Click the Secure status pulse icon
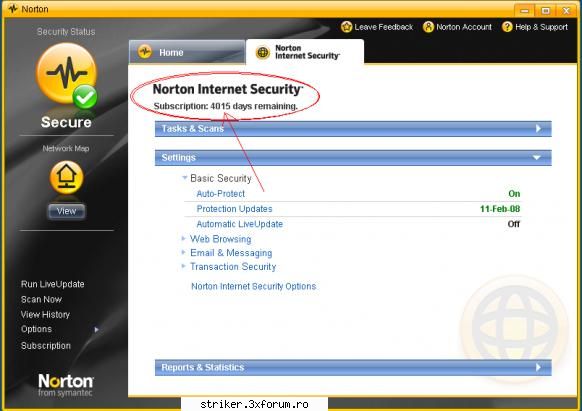582x411 pixels. coord(66,75)
